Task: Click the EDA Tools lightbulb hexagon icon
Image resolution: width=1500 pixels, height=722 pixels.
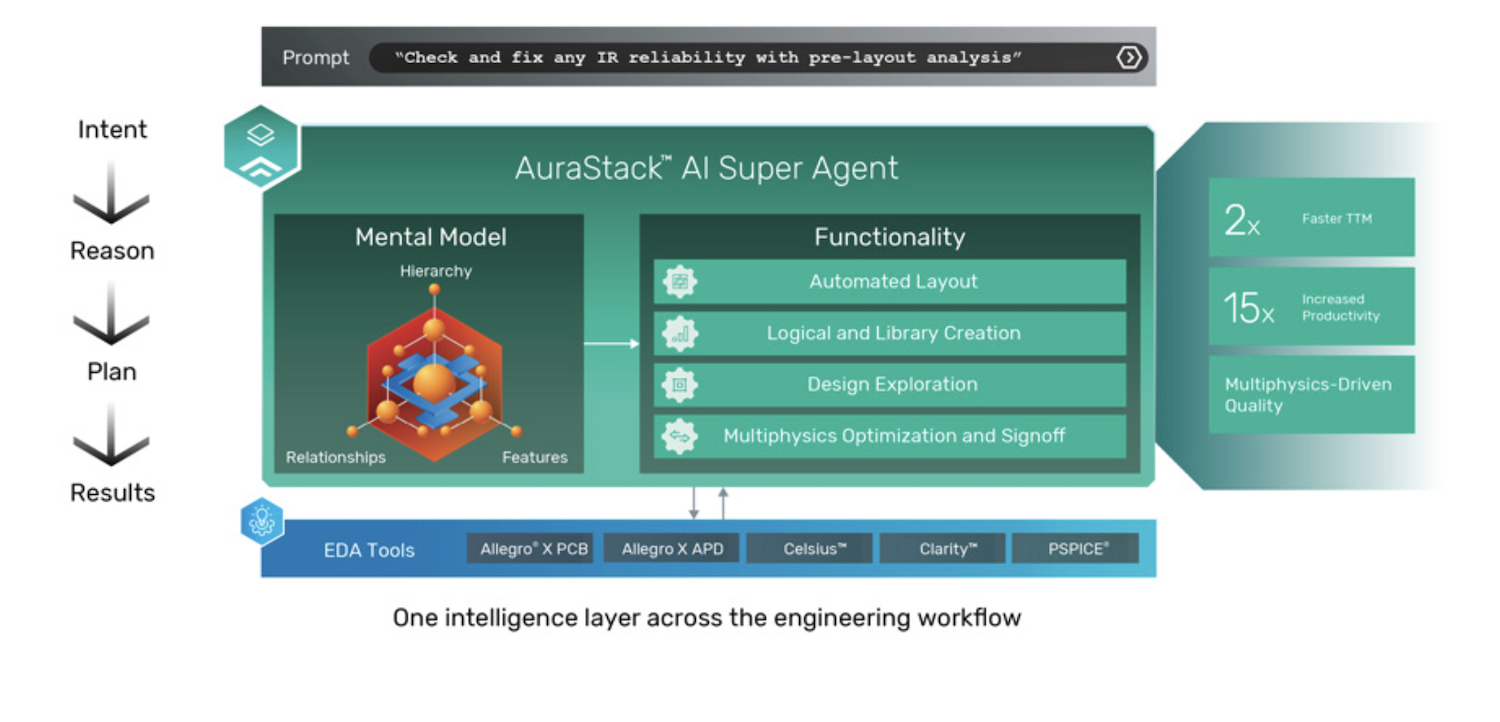Action: (x=262, y=522)
